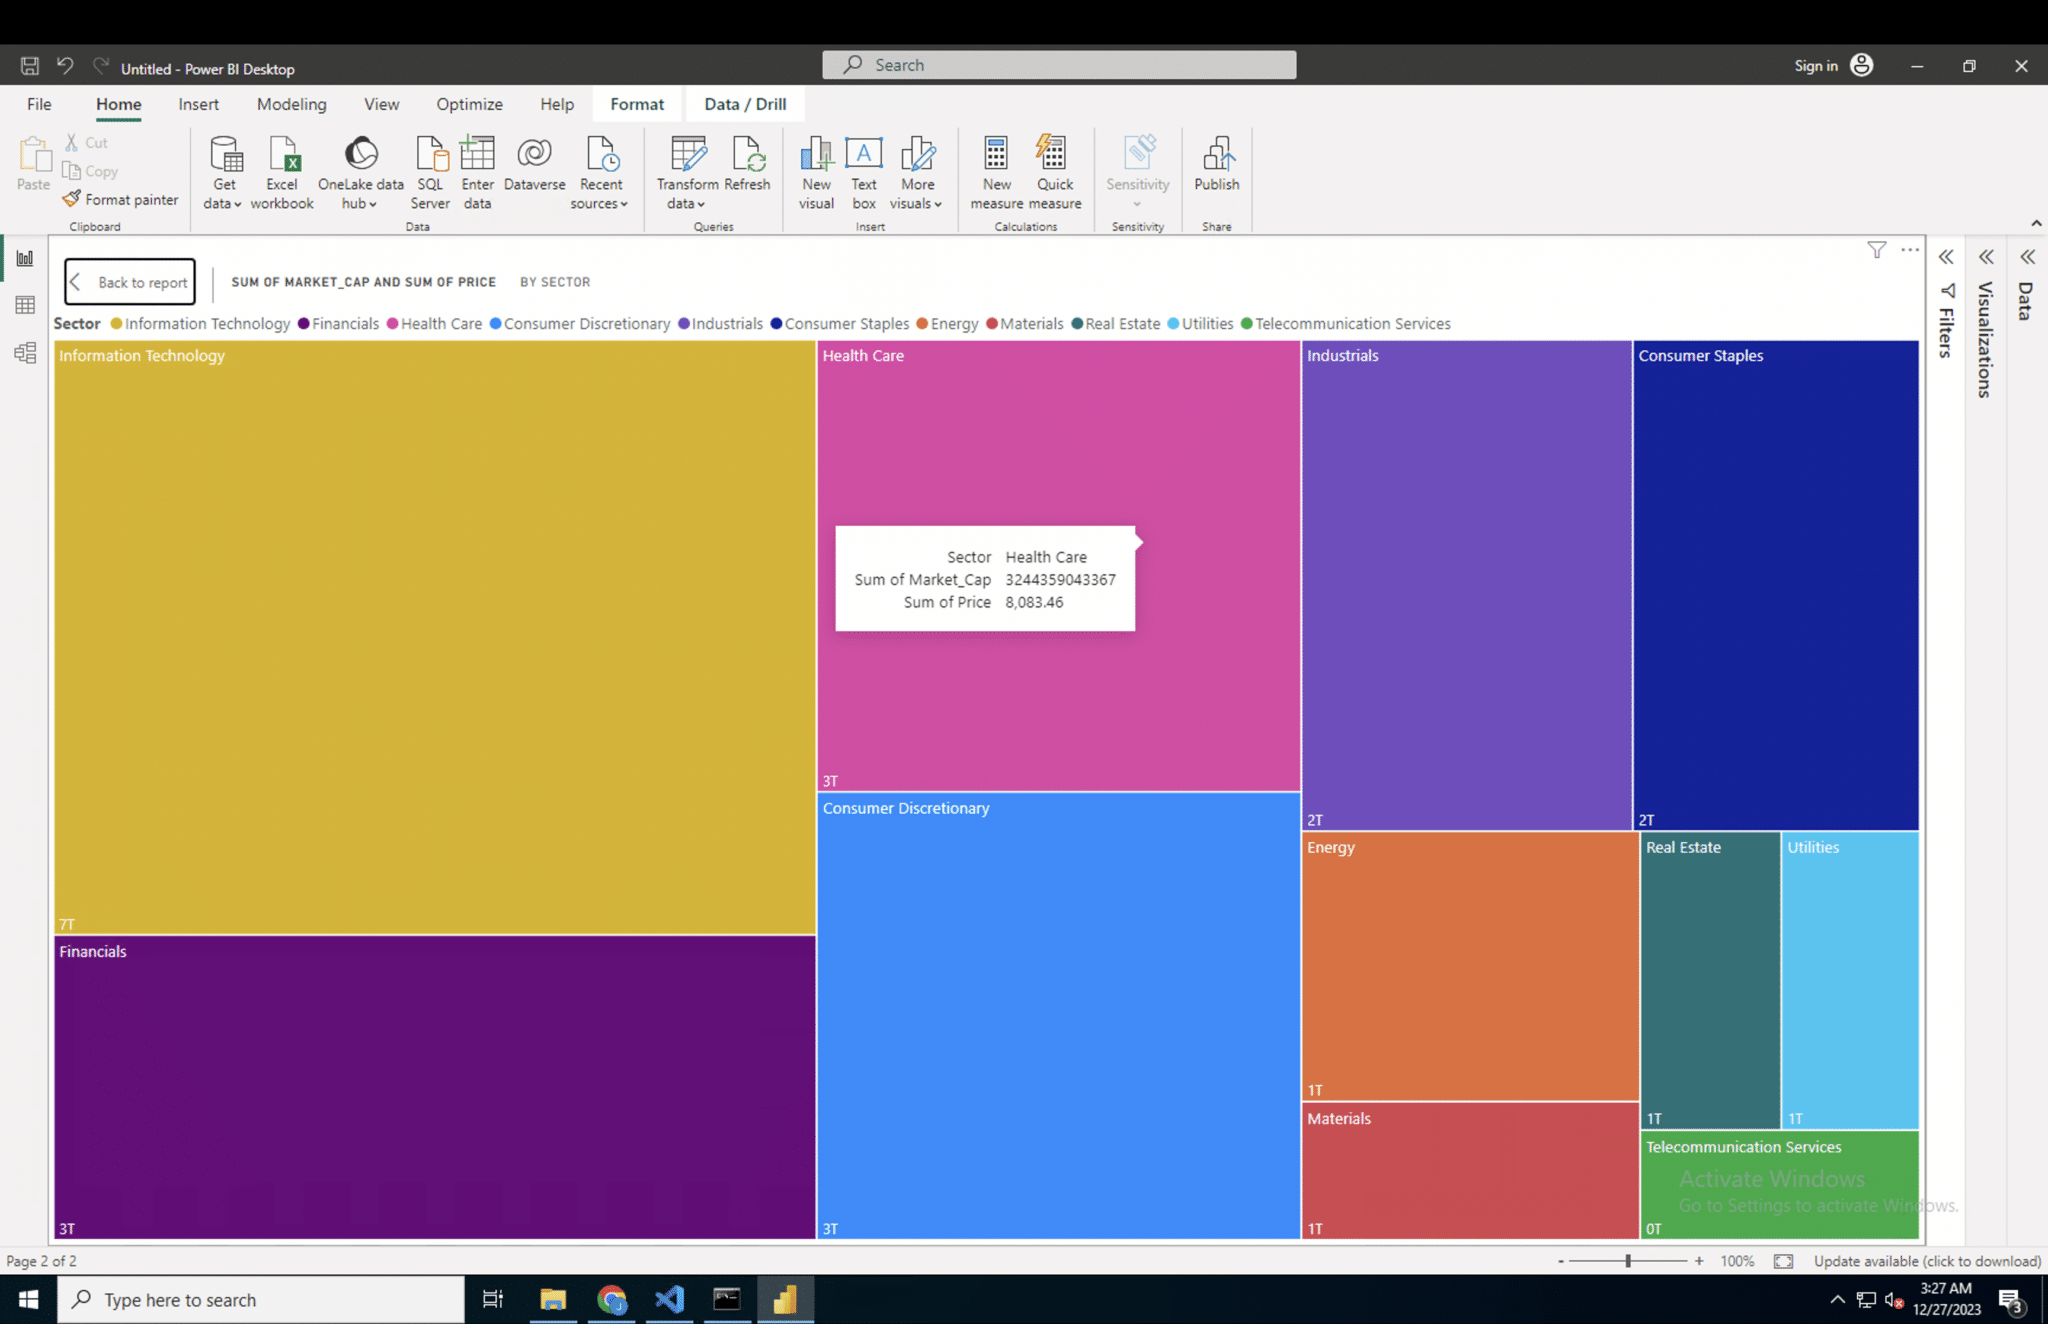
Task: Click the Back to report button
Action: 130,282
